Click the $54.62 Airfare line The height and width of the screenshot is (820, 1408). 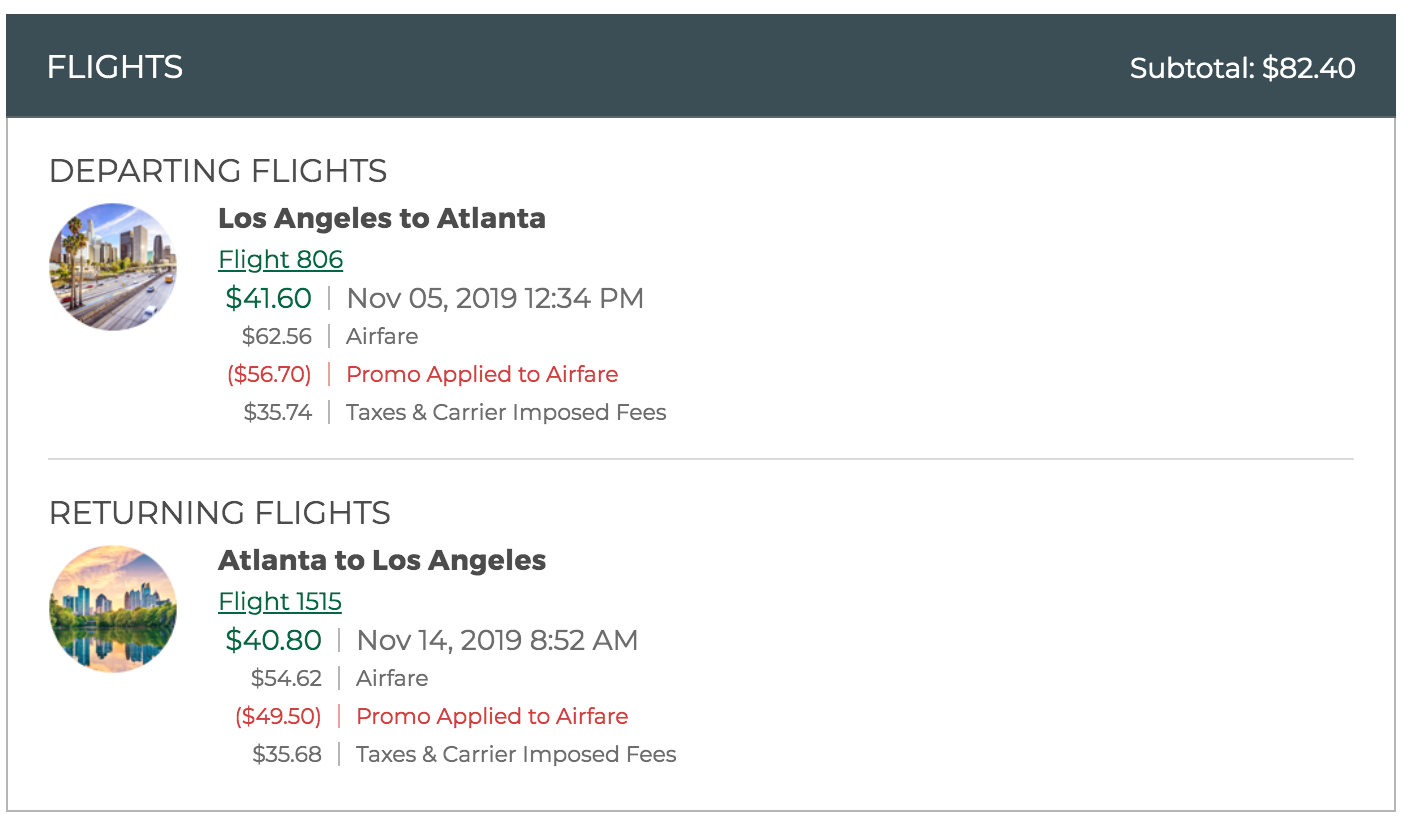(340, 678)
